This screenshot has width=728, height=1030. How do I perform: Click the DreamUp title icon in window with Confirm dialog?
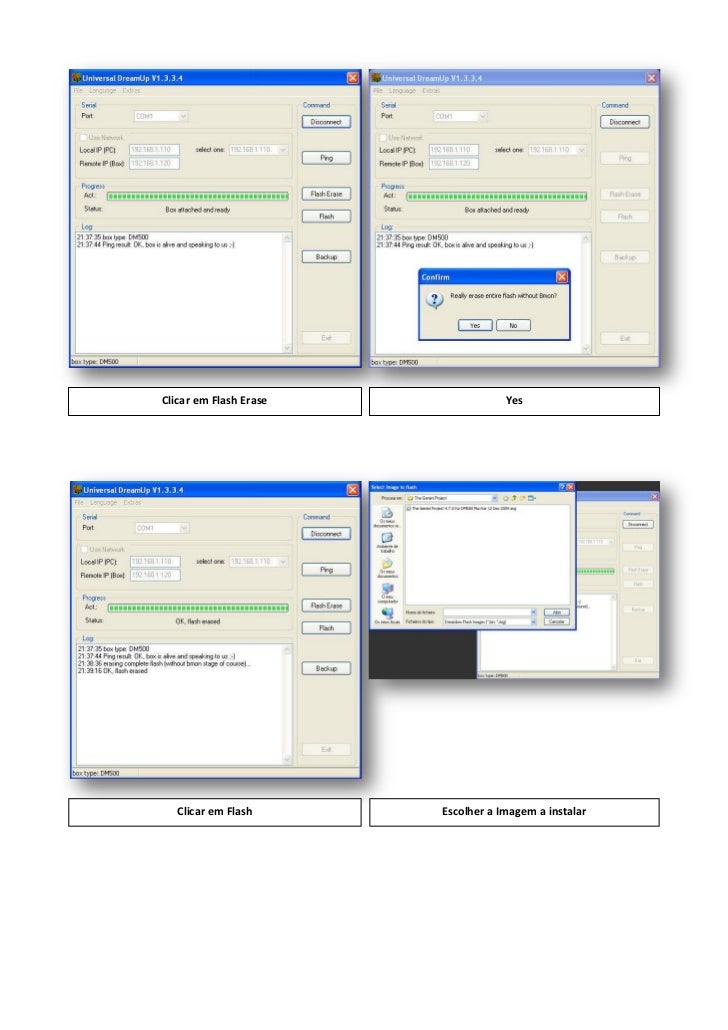[376, 78]
